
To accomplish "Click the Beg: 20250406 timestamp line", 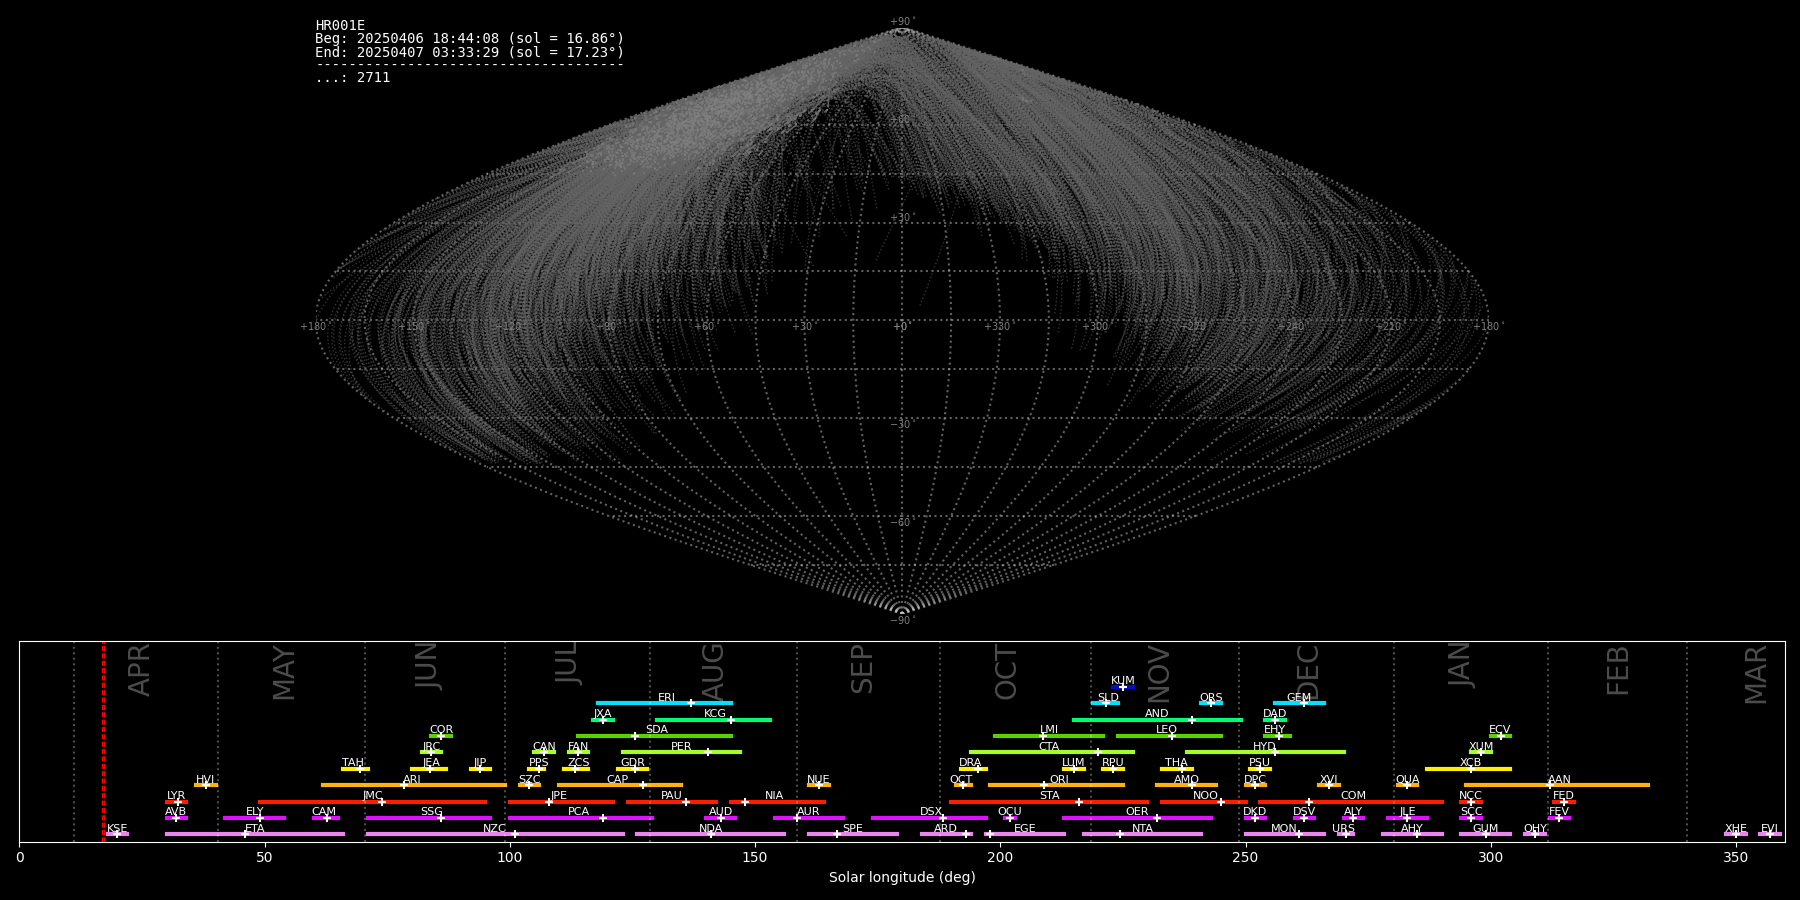I will pyautogui.click(x=470, y=39).
